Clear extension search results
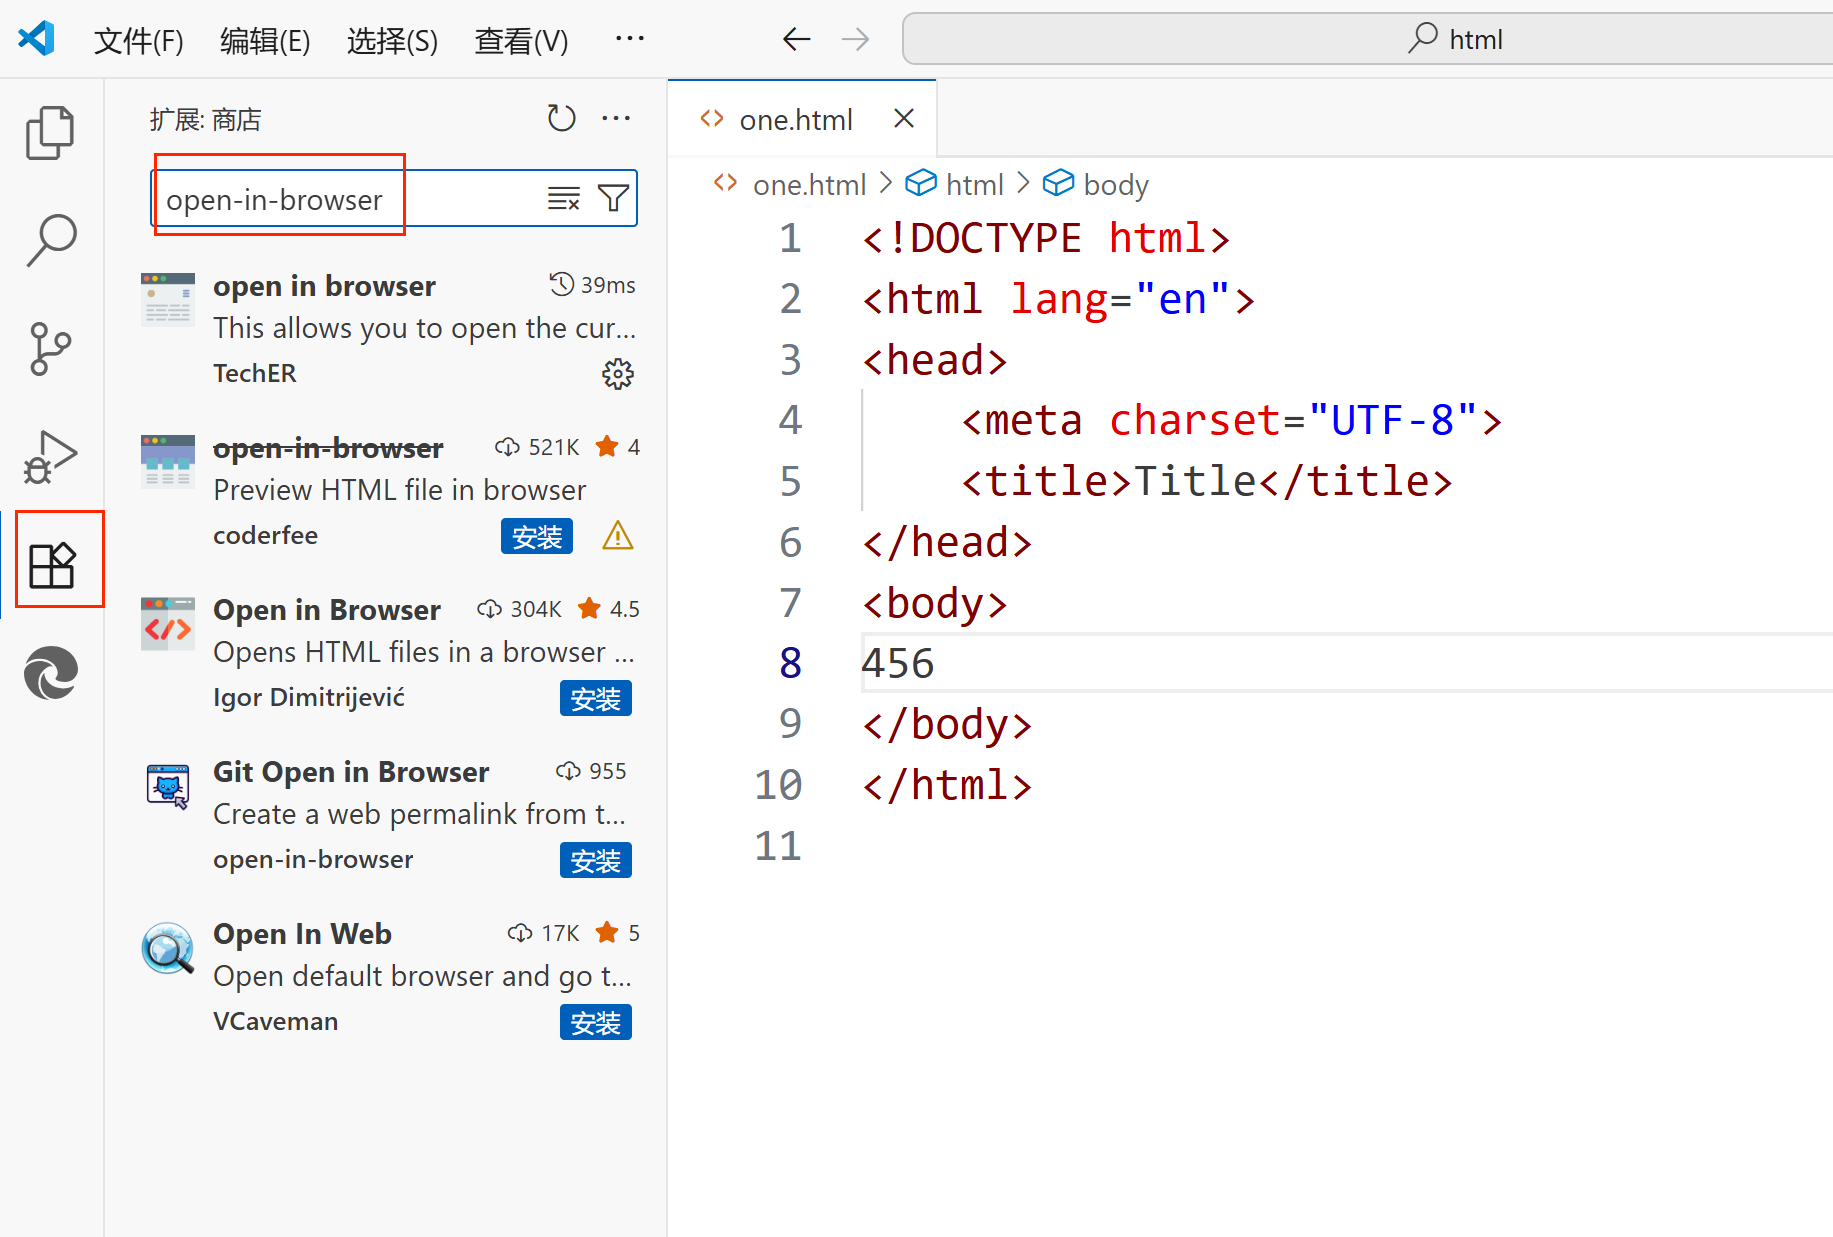1833x1237 pixels. coord(564,198)
